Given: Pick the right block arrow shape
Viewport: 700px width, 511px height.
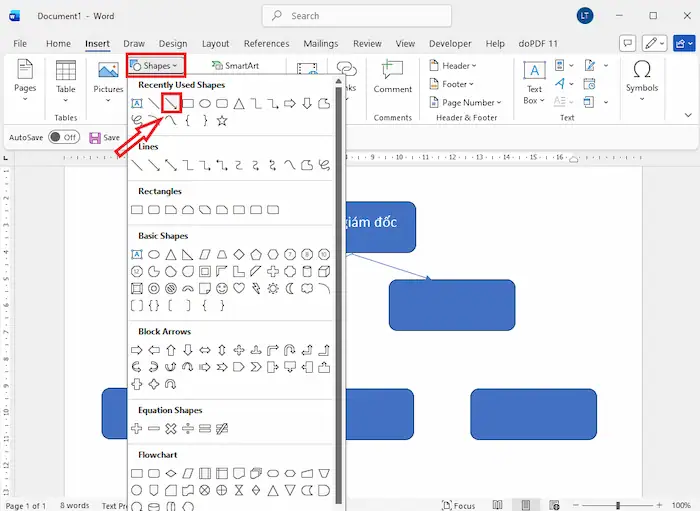Looking at the screenshot, I should point(137,350).
